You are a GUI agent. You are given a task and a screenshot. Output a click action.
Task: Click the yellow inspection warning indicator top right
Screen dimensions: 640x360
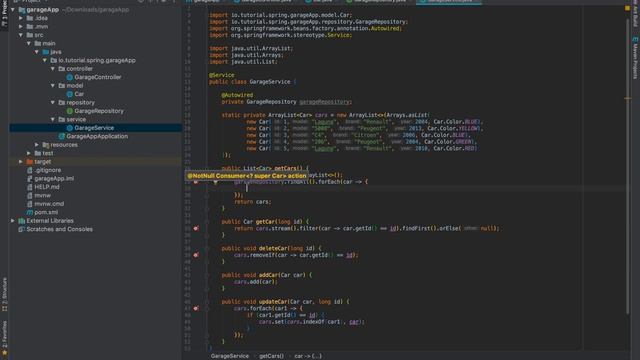(627, 8)
